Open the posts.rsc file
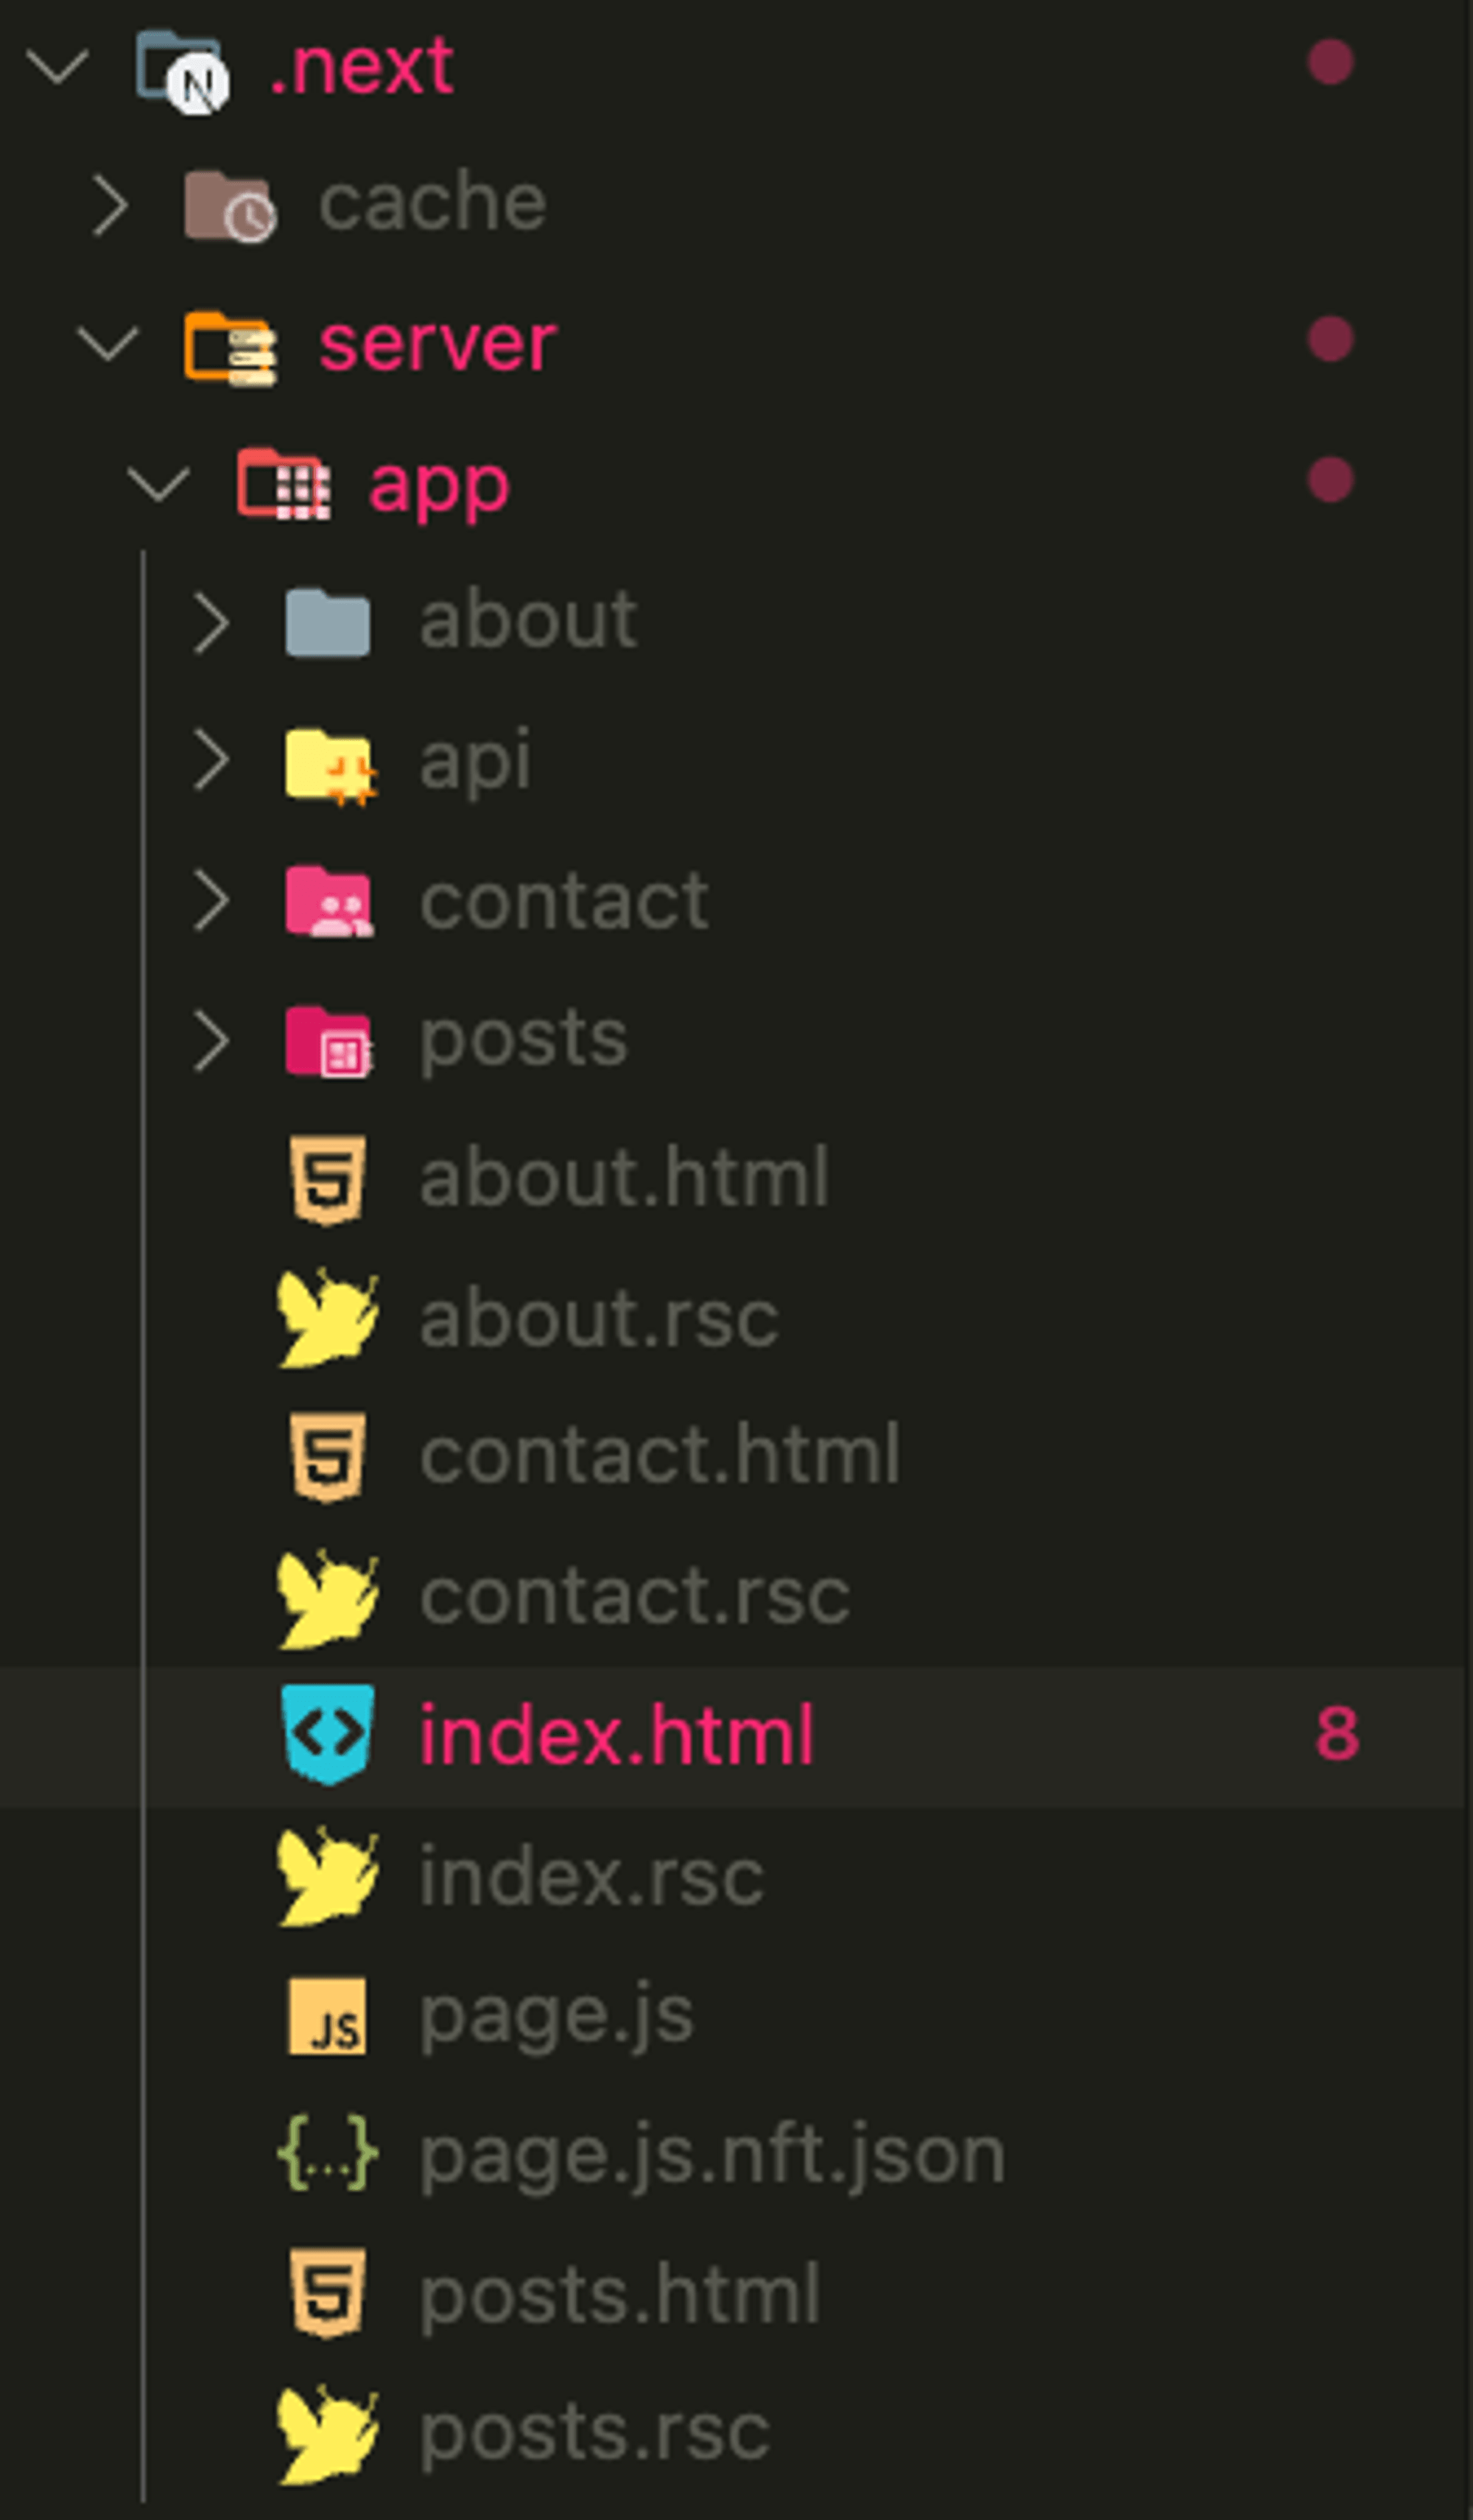Screen dimensions: 1473x2520 [594, 2433]
